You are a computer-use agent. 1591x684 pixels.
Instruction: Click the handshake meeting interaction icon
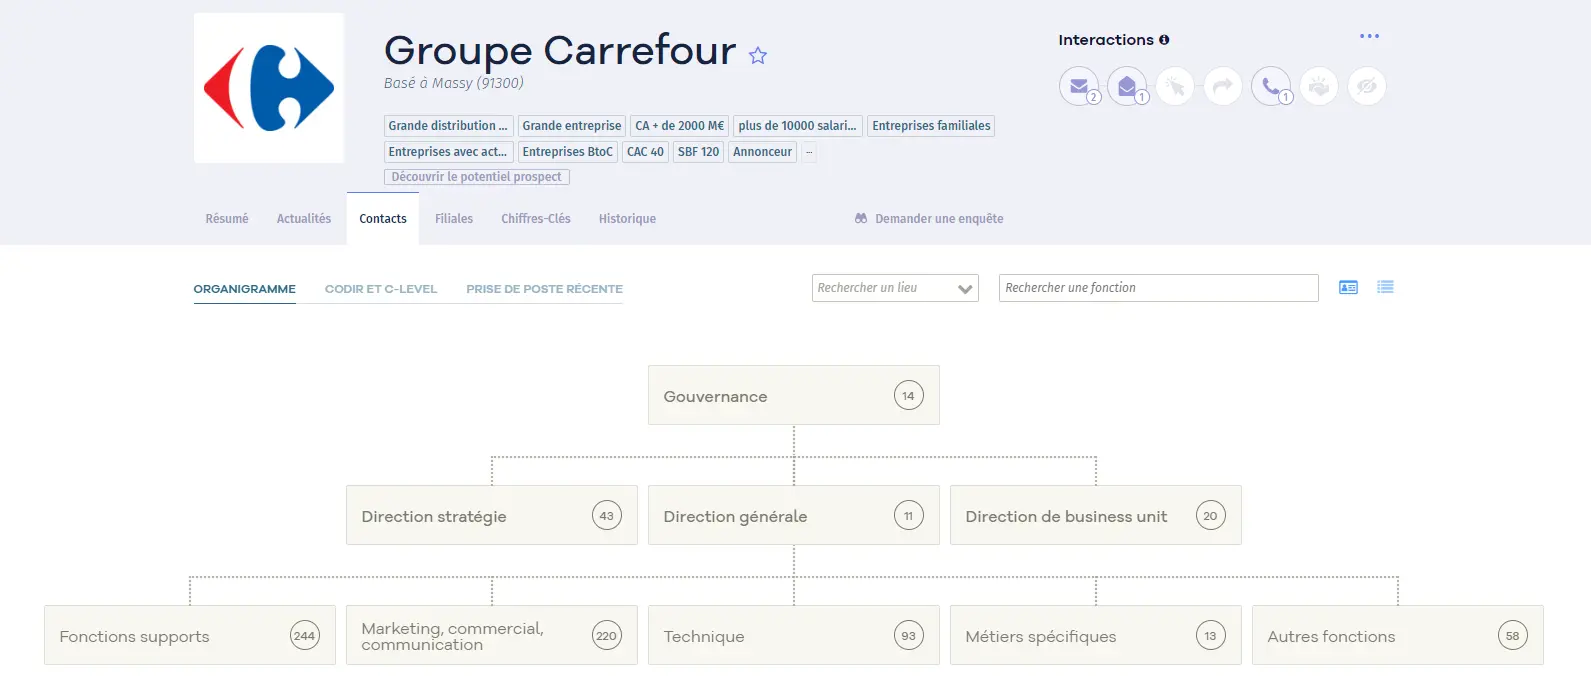tap(1319, 86)
